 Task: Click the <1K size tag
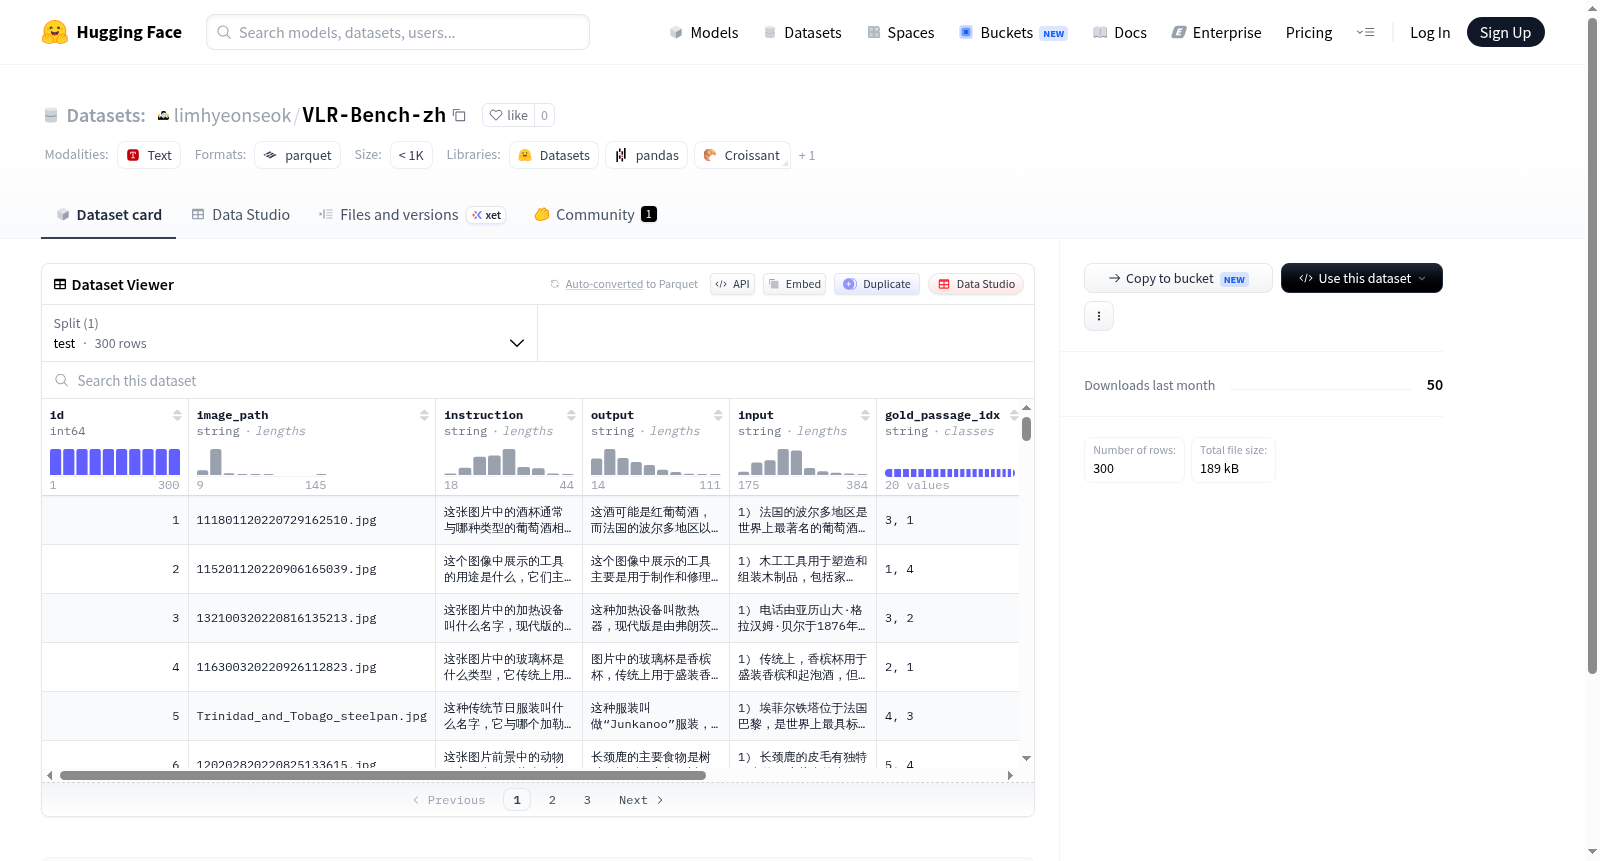411,156
